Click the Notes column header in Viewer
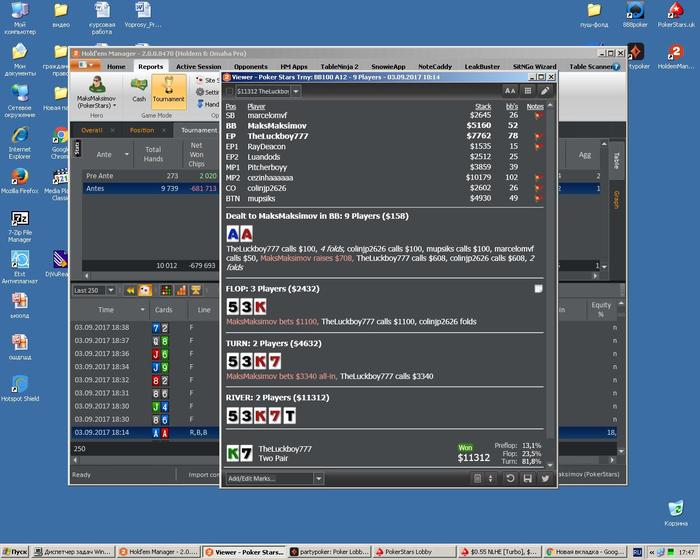The image size is (700, 560). (535, 106)
